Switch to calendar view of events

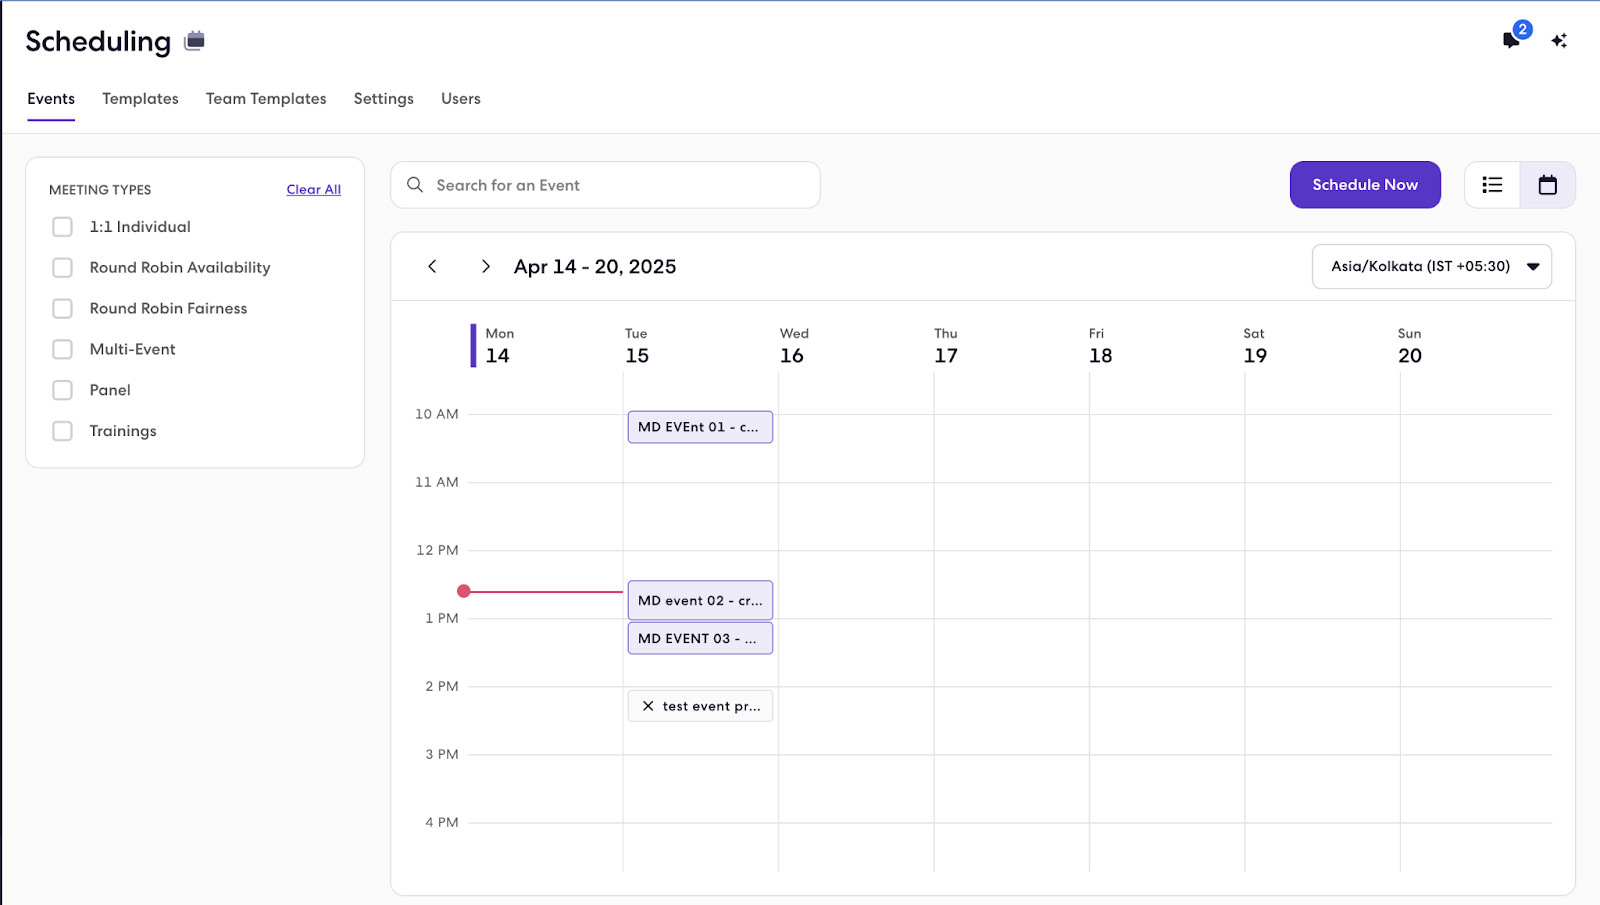click(1548, 185)
